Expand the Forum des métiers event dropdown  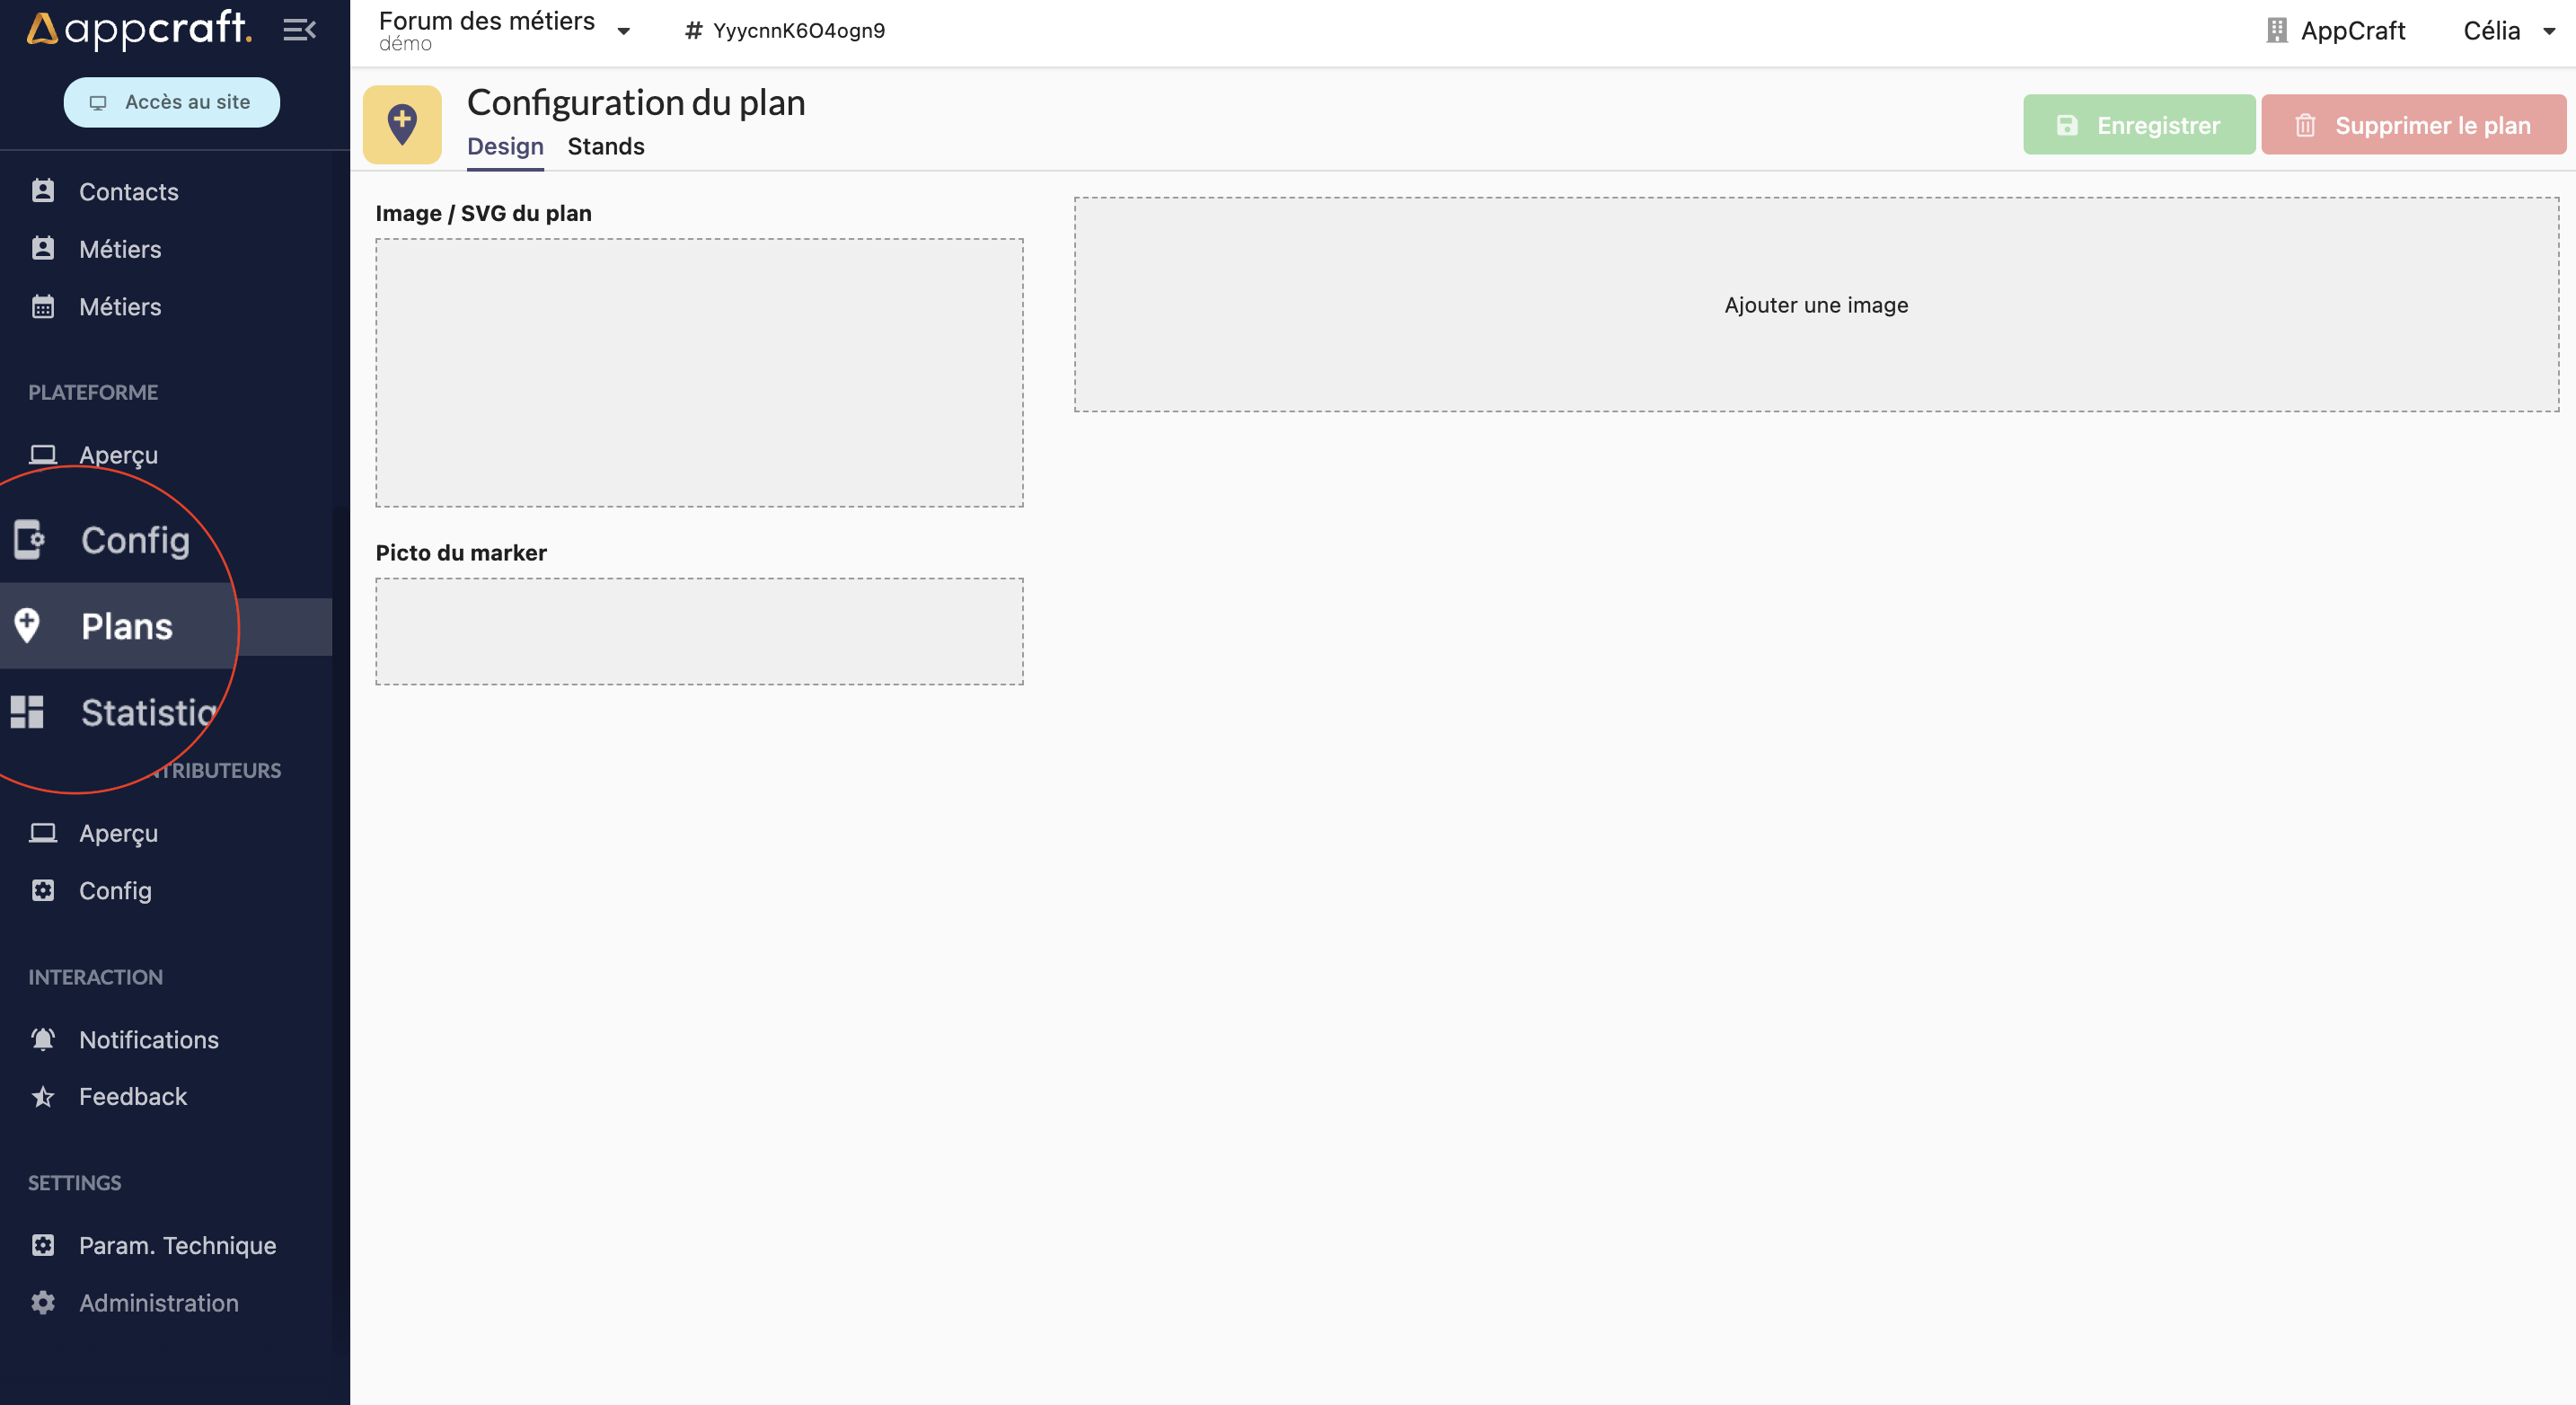[623, 31]
